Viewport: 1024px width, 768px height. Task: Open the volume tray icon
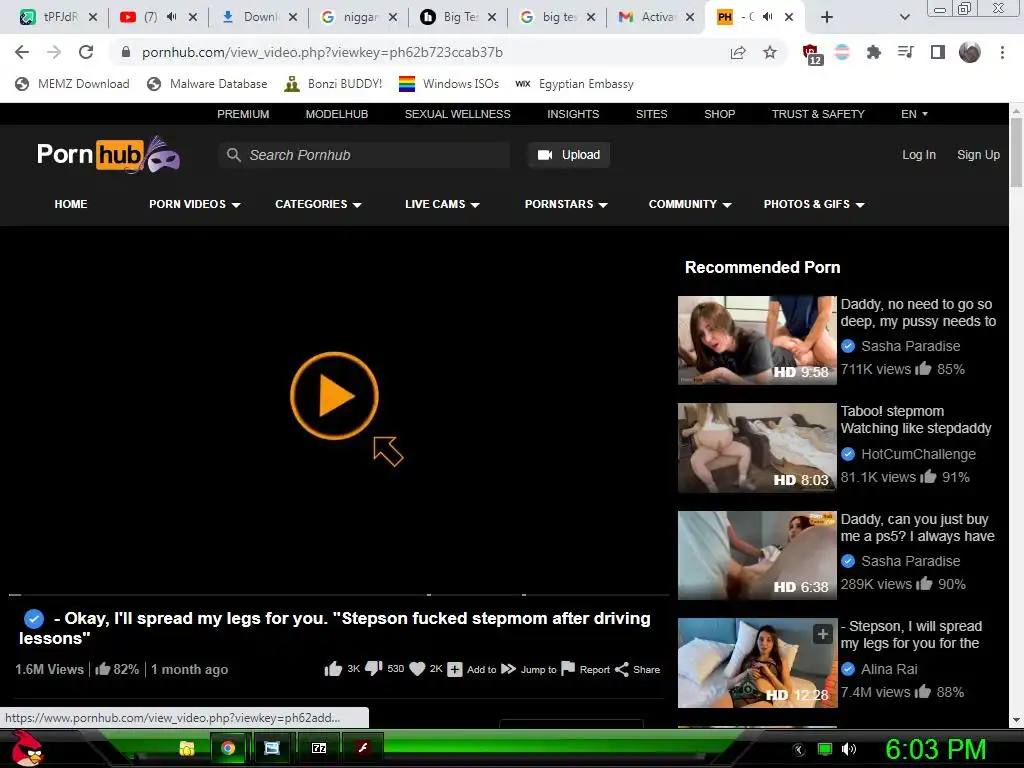pyautogui.click(x=848, y=749)
